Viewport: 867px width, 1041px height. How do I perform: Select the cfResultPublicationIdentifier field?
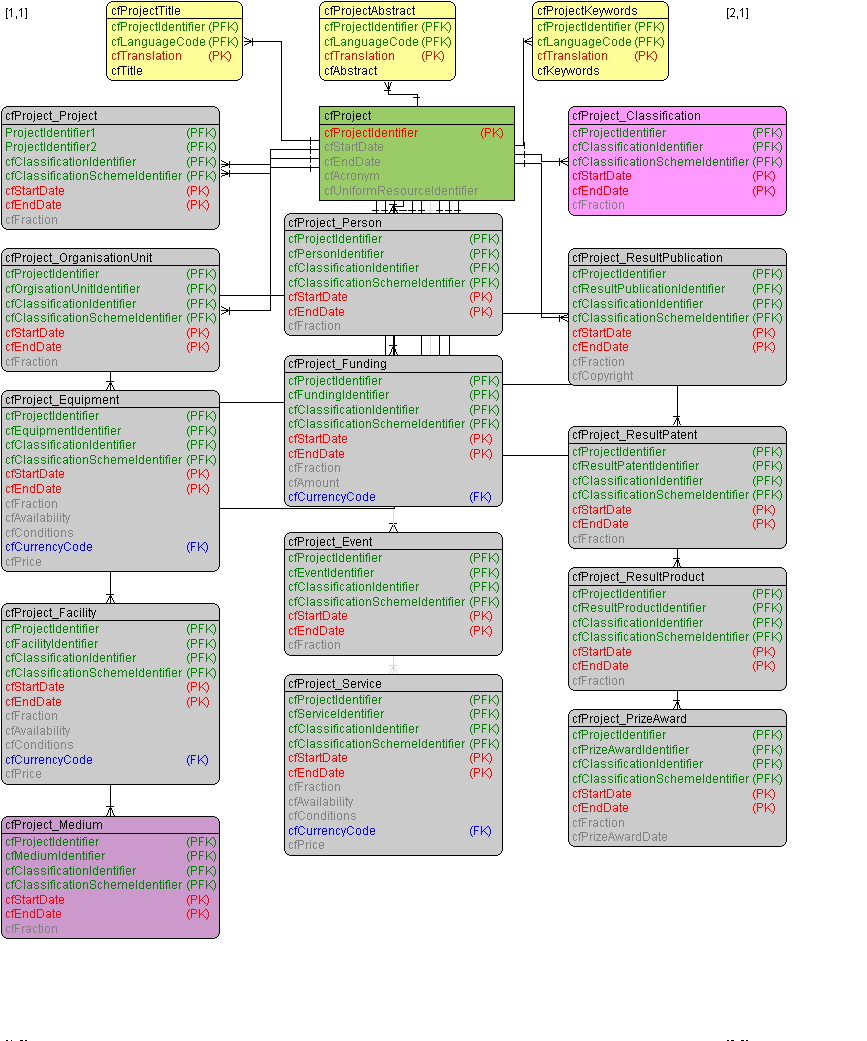point(649,289)
